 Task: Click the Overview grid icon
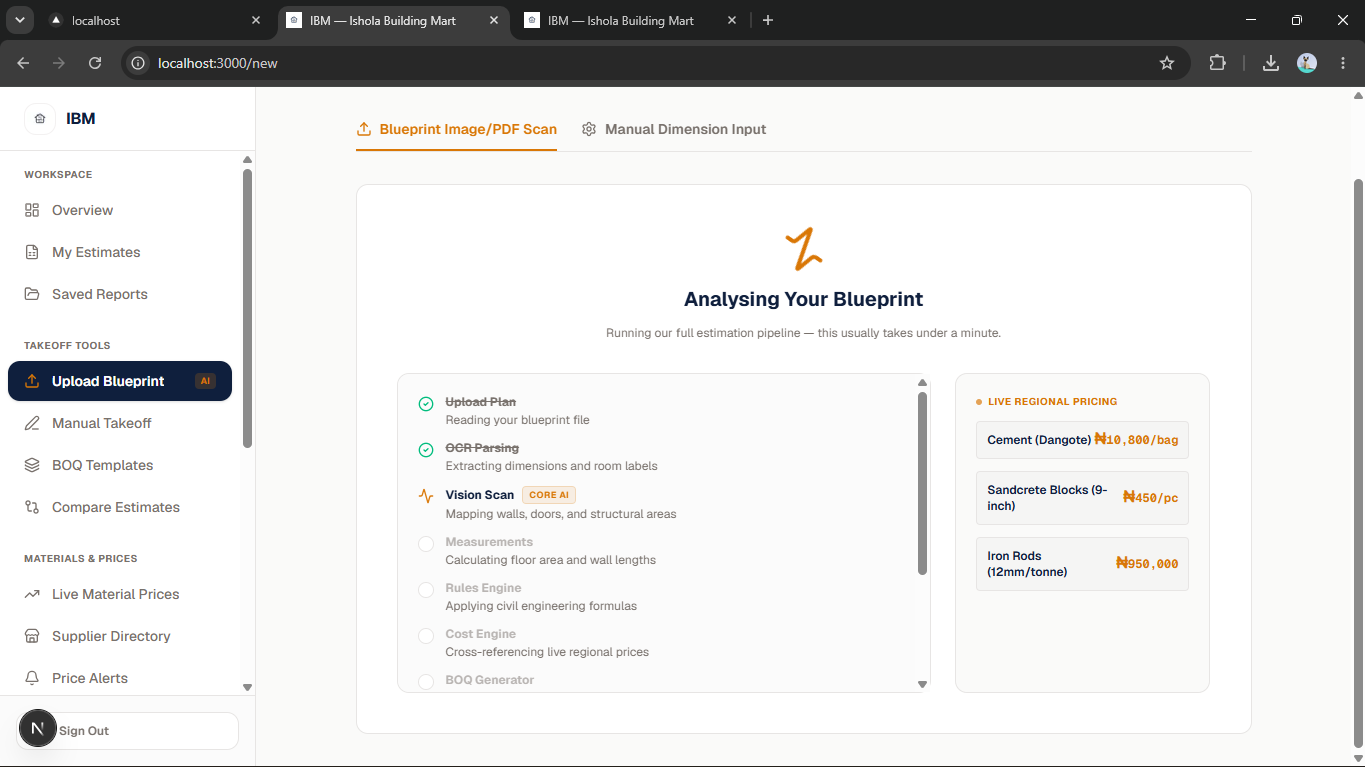32,210
